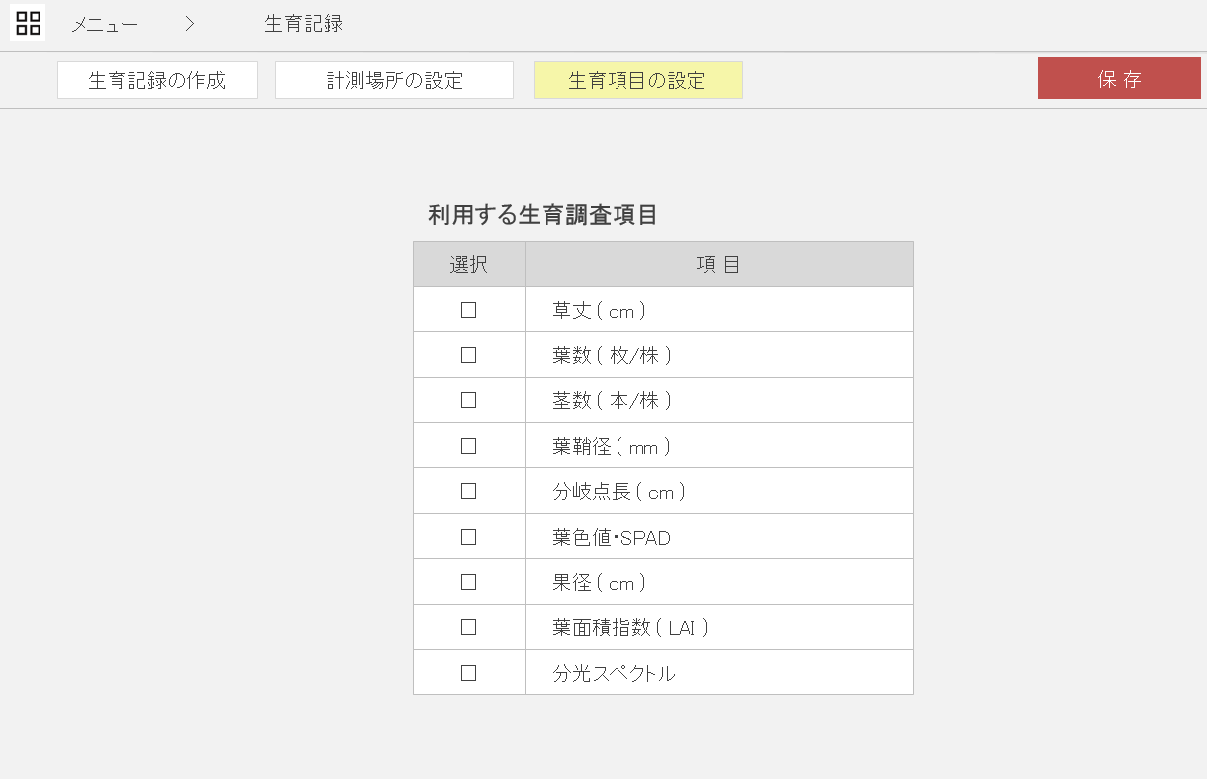Image resolution: width=1207 pixels, height=779 pixels.
Task: Check the 果径 (cm) checkbox
Action: [x=468, y=582]
